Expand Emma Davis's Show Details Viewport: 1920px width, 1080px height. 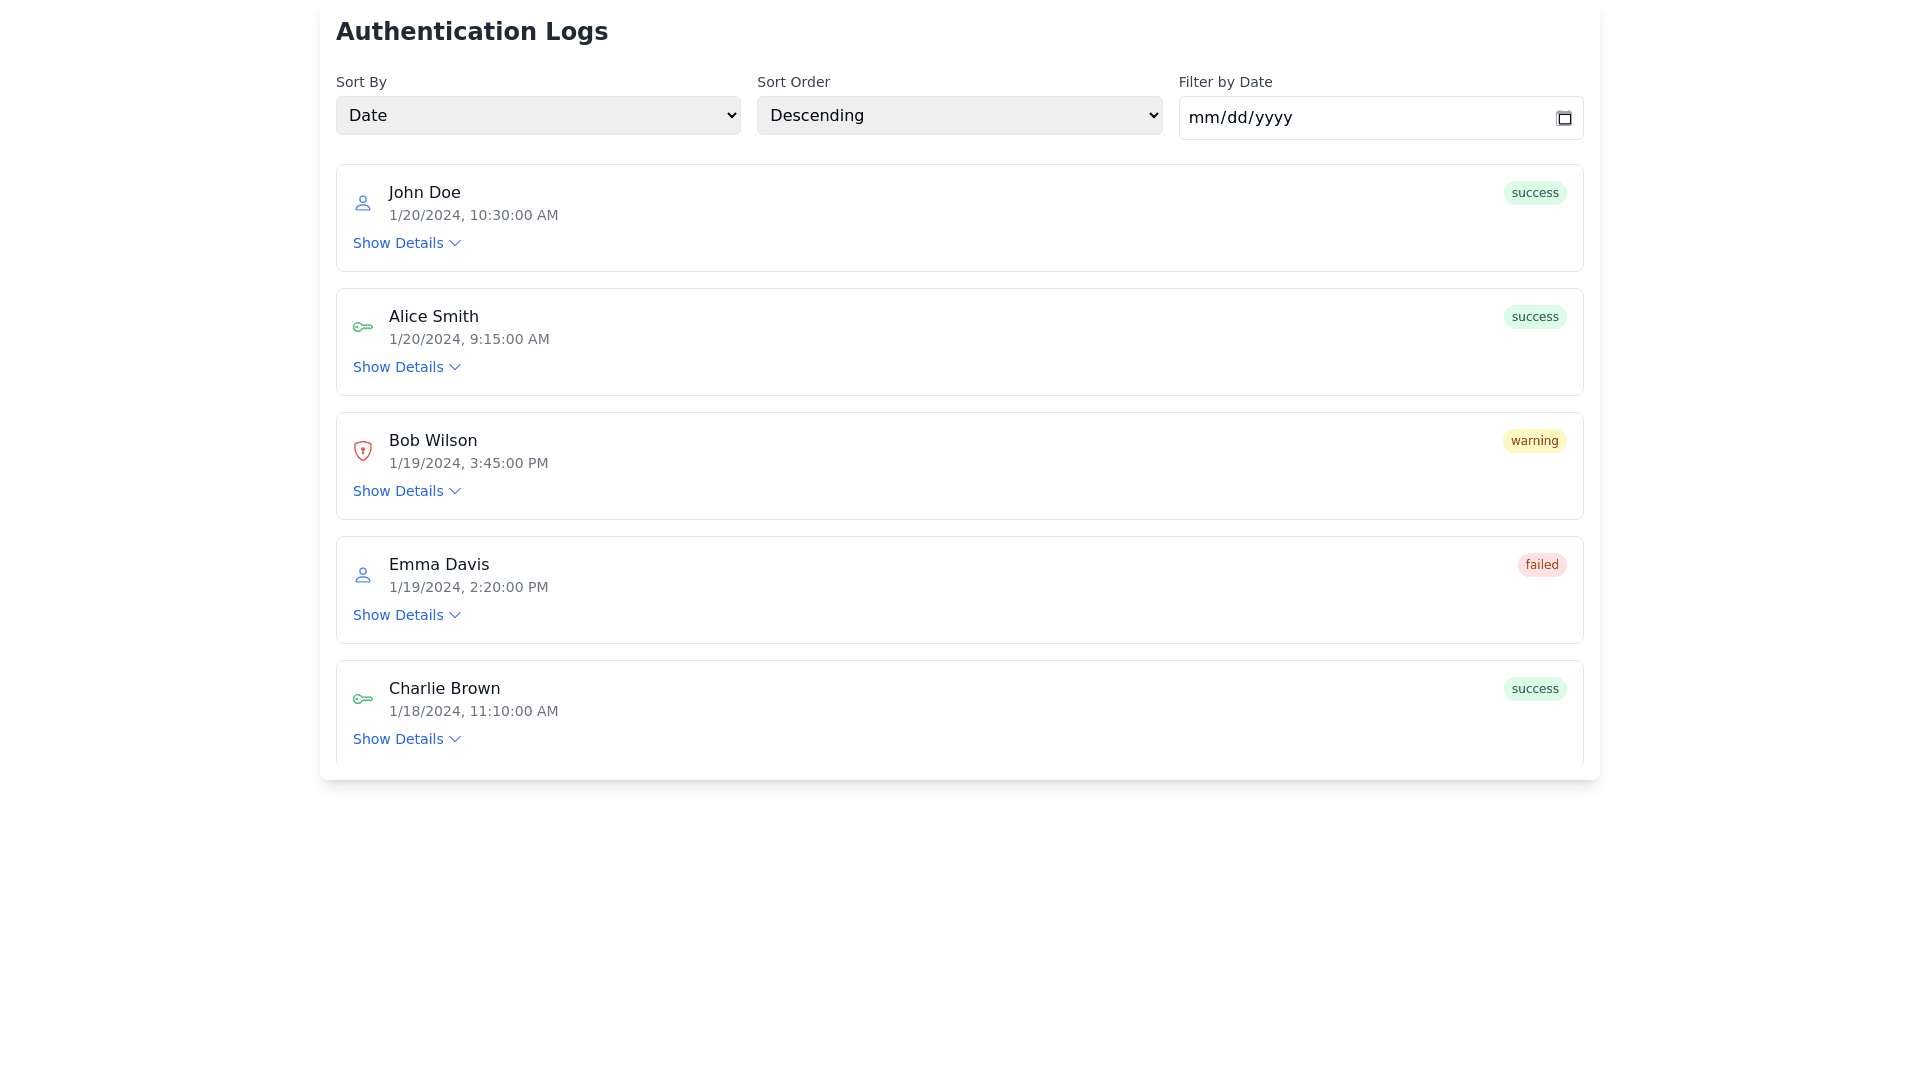coord(406,615)
